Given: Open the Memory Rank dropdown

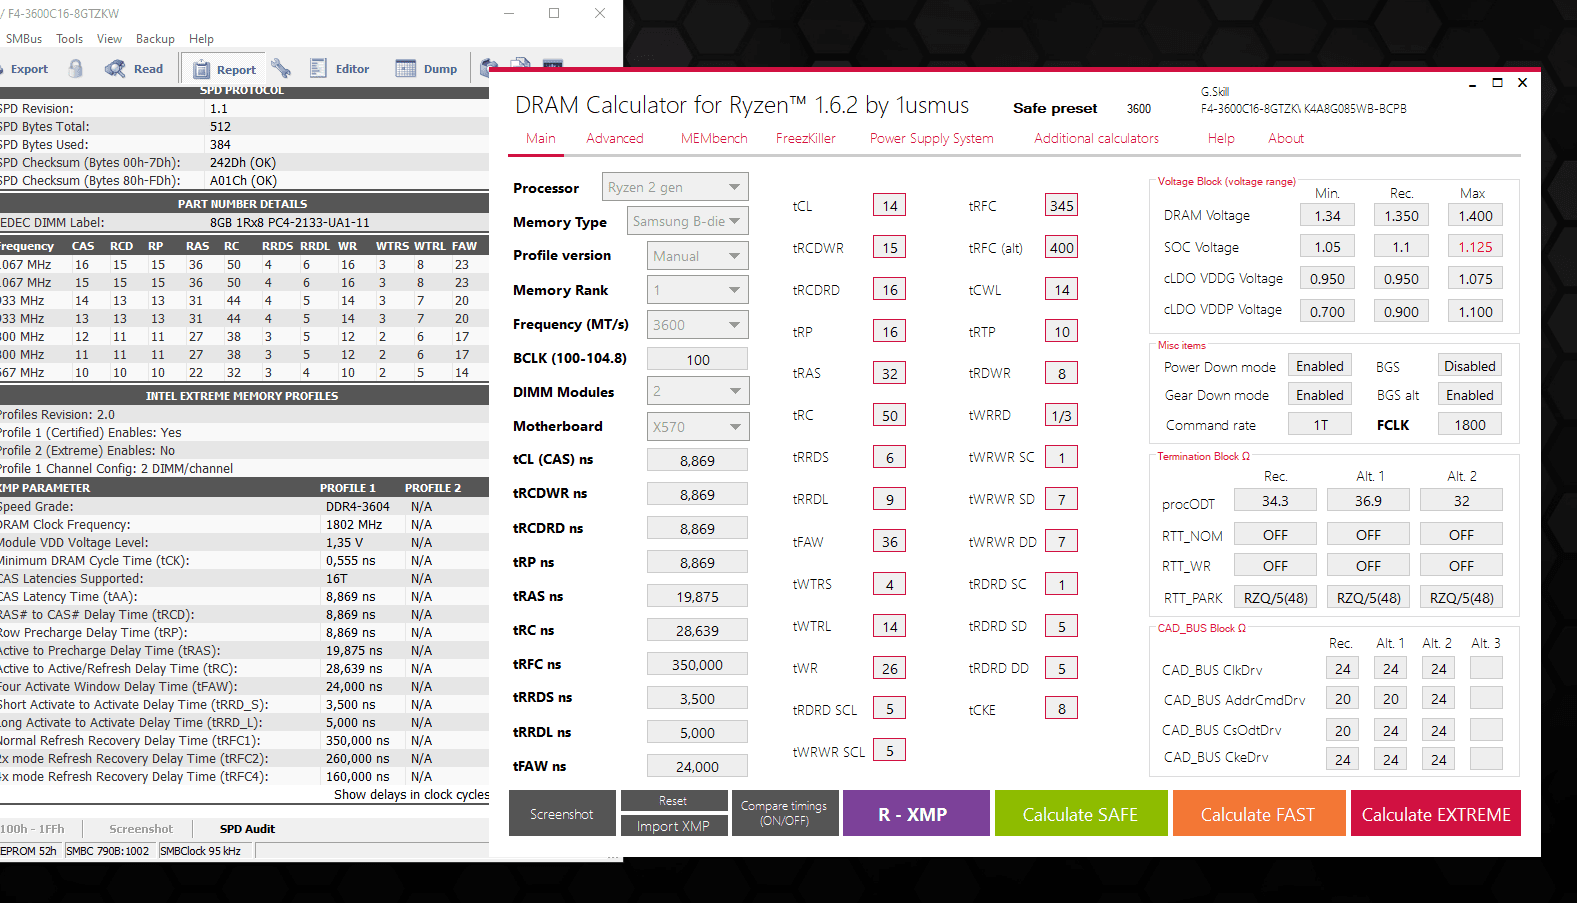Looking at the screenshot, I should [x=697, y=290].
